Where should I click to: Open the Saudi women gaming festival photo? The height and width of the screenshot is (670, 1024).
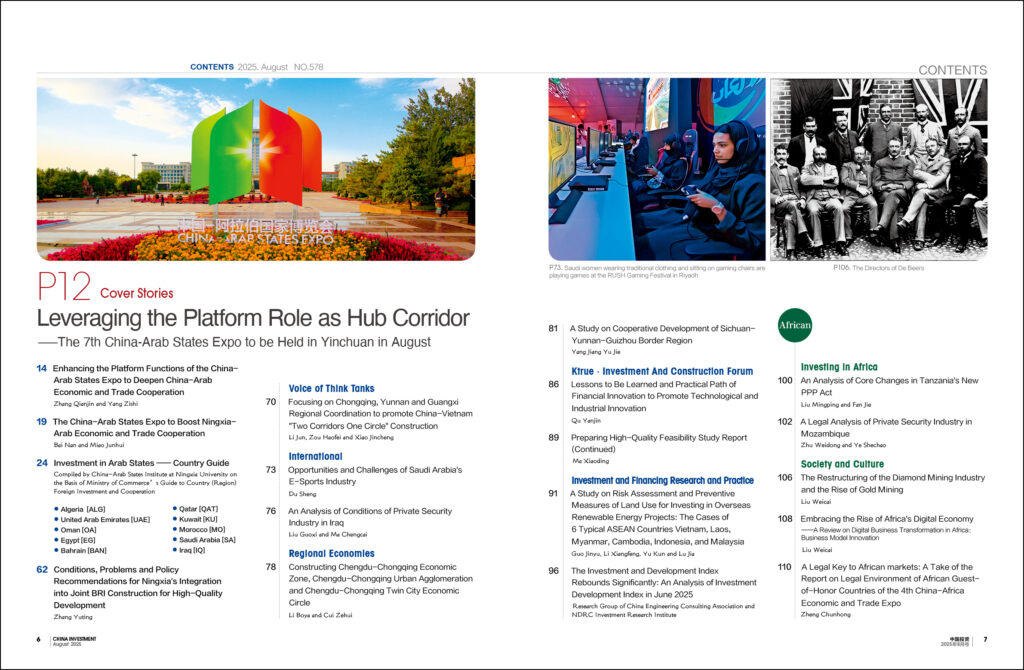(657, 169)
